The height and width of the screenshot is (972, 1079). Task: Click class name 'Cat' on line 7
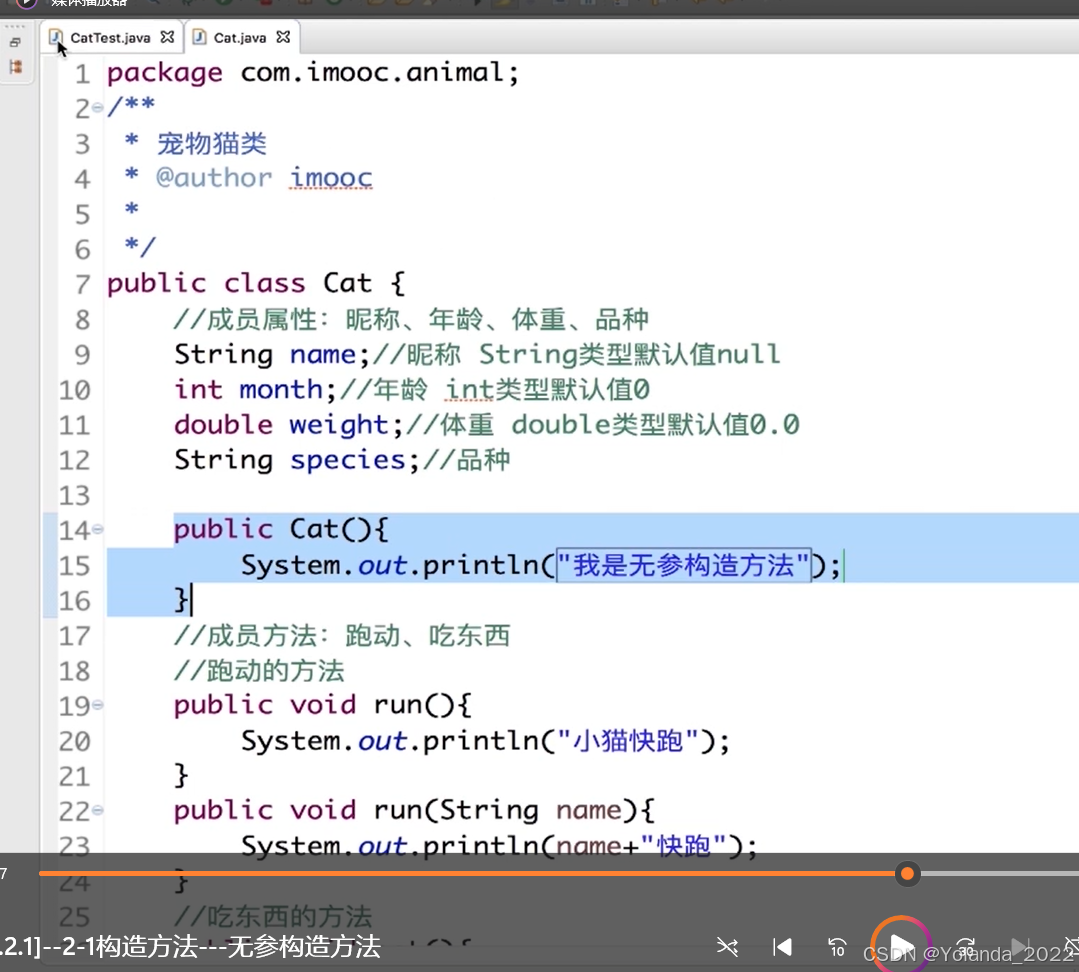pyautogui.click(x=348, y=283)
